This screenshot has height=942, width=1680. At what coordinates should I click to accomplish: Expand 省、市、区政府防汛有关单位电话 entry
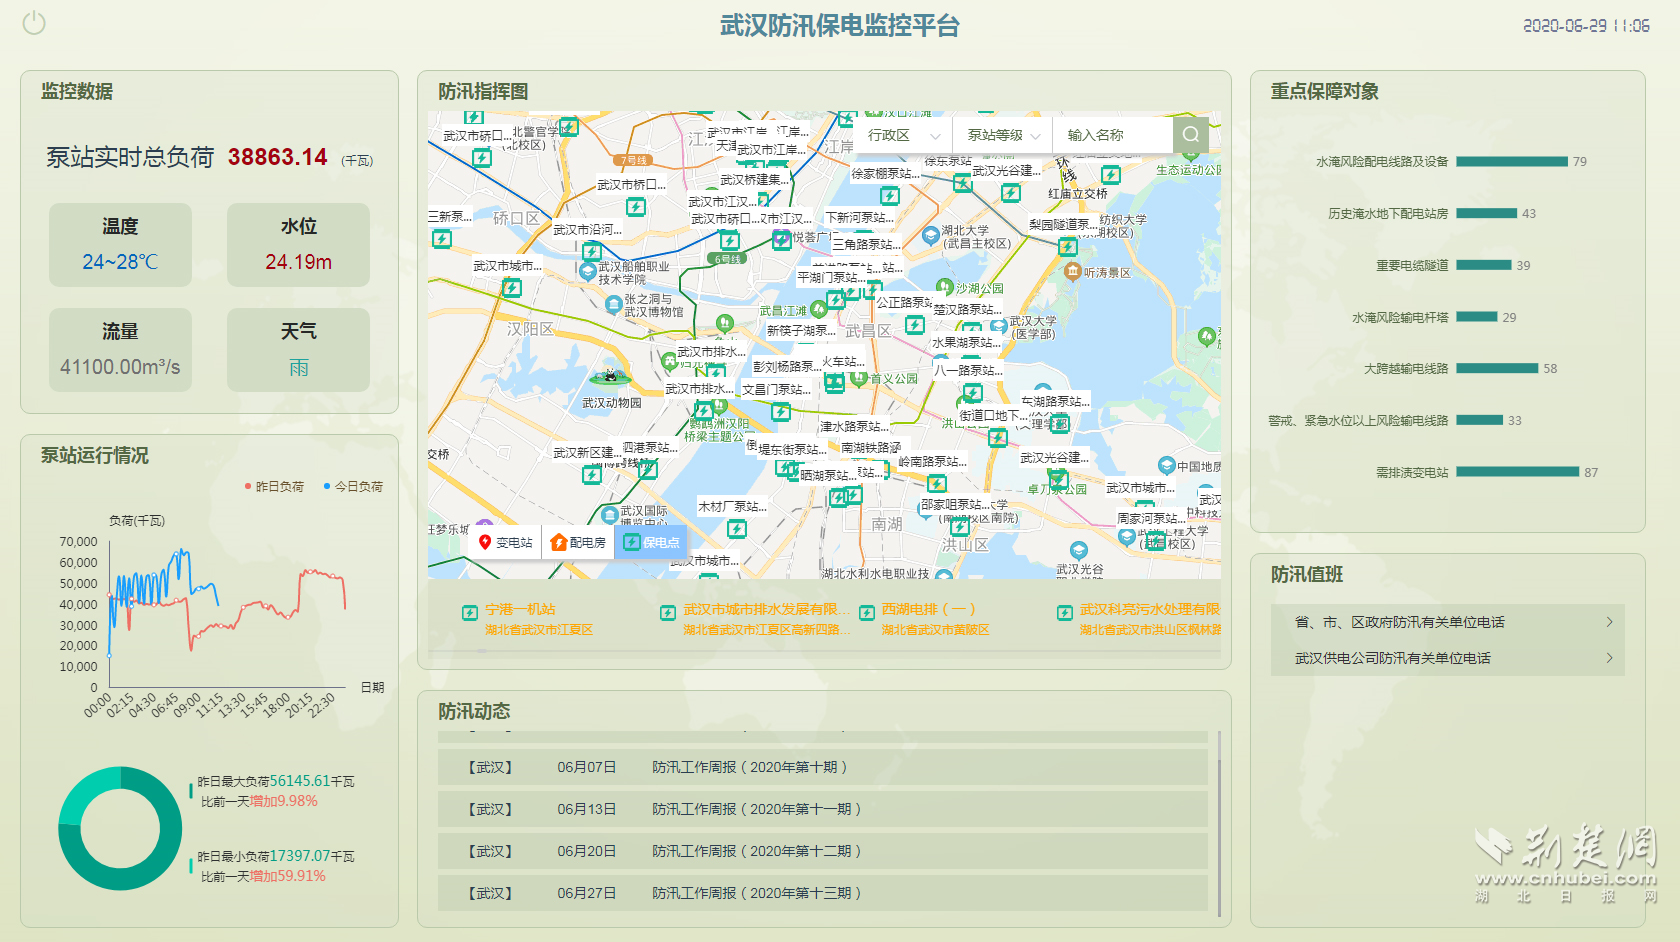click(1447, 622)
